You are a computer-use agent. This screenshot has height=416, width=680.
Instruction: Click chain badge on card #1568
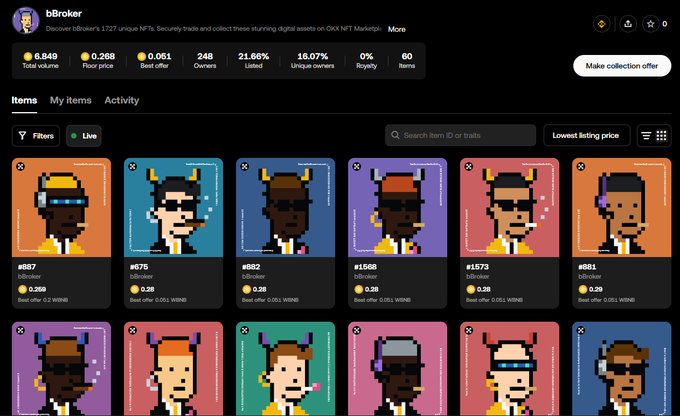point(356,166)
